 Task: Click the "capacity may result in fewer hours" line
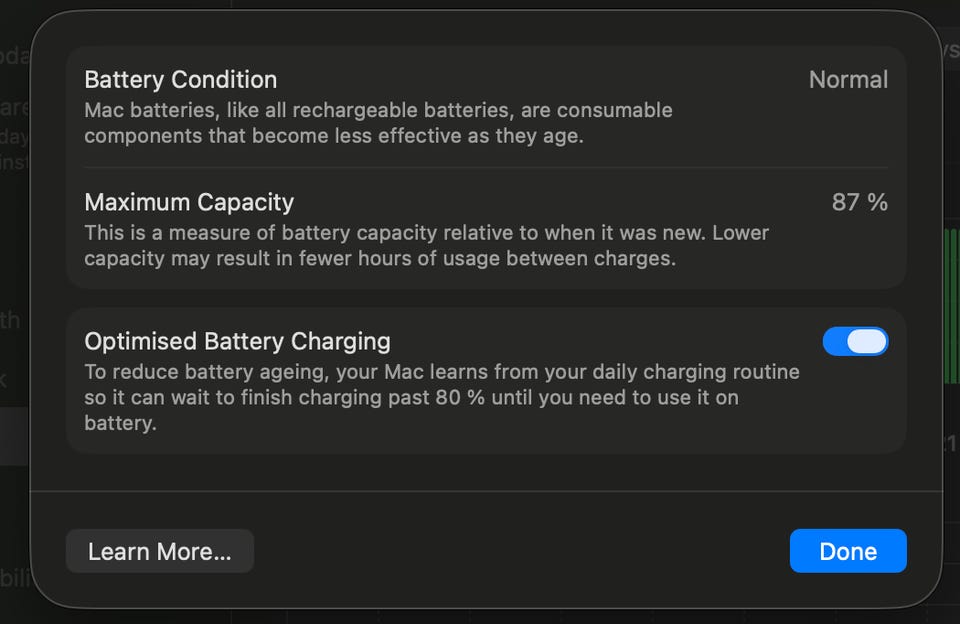coord(380,258)
